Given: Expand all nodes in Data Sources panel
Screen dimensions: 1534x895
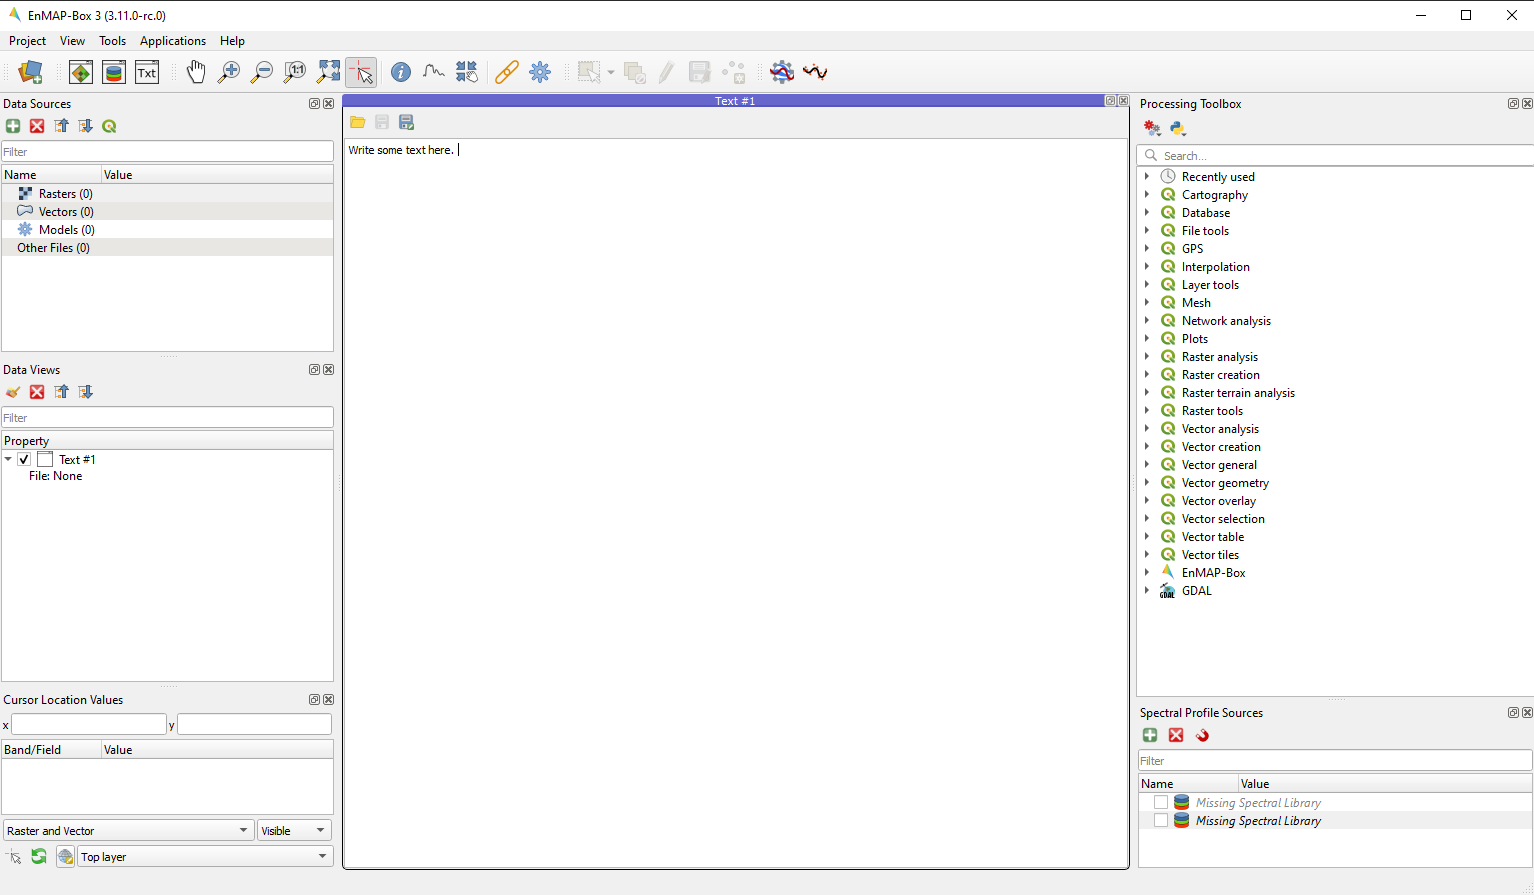Looking at the screenshot, I should (x=85, y=126).
